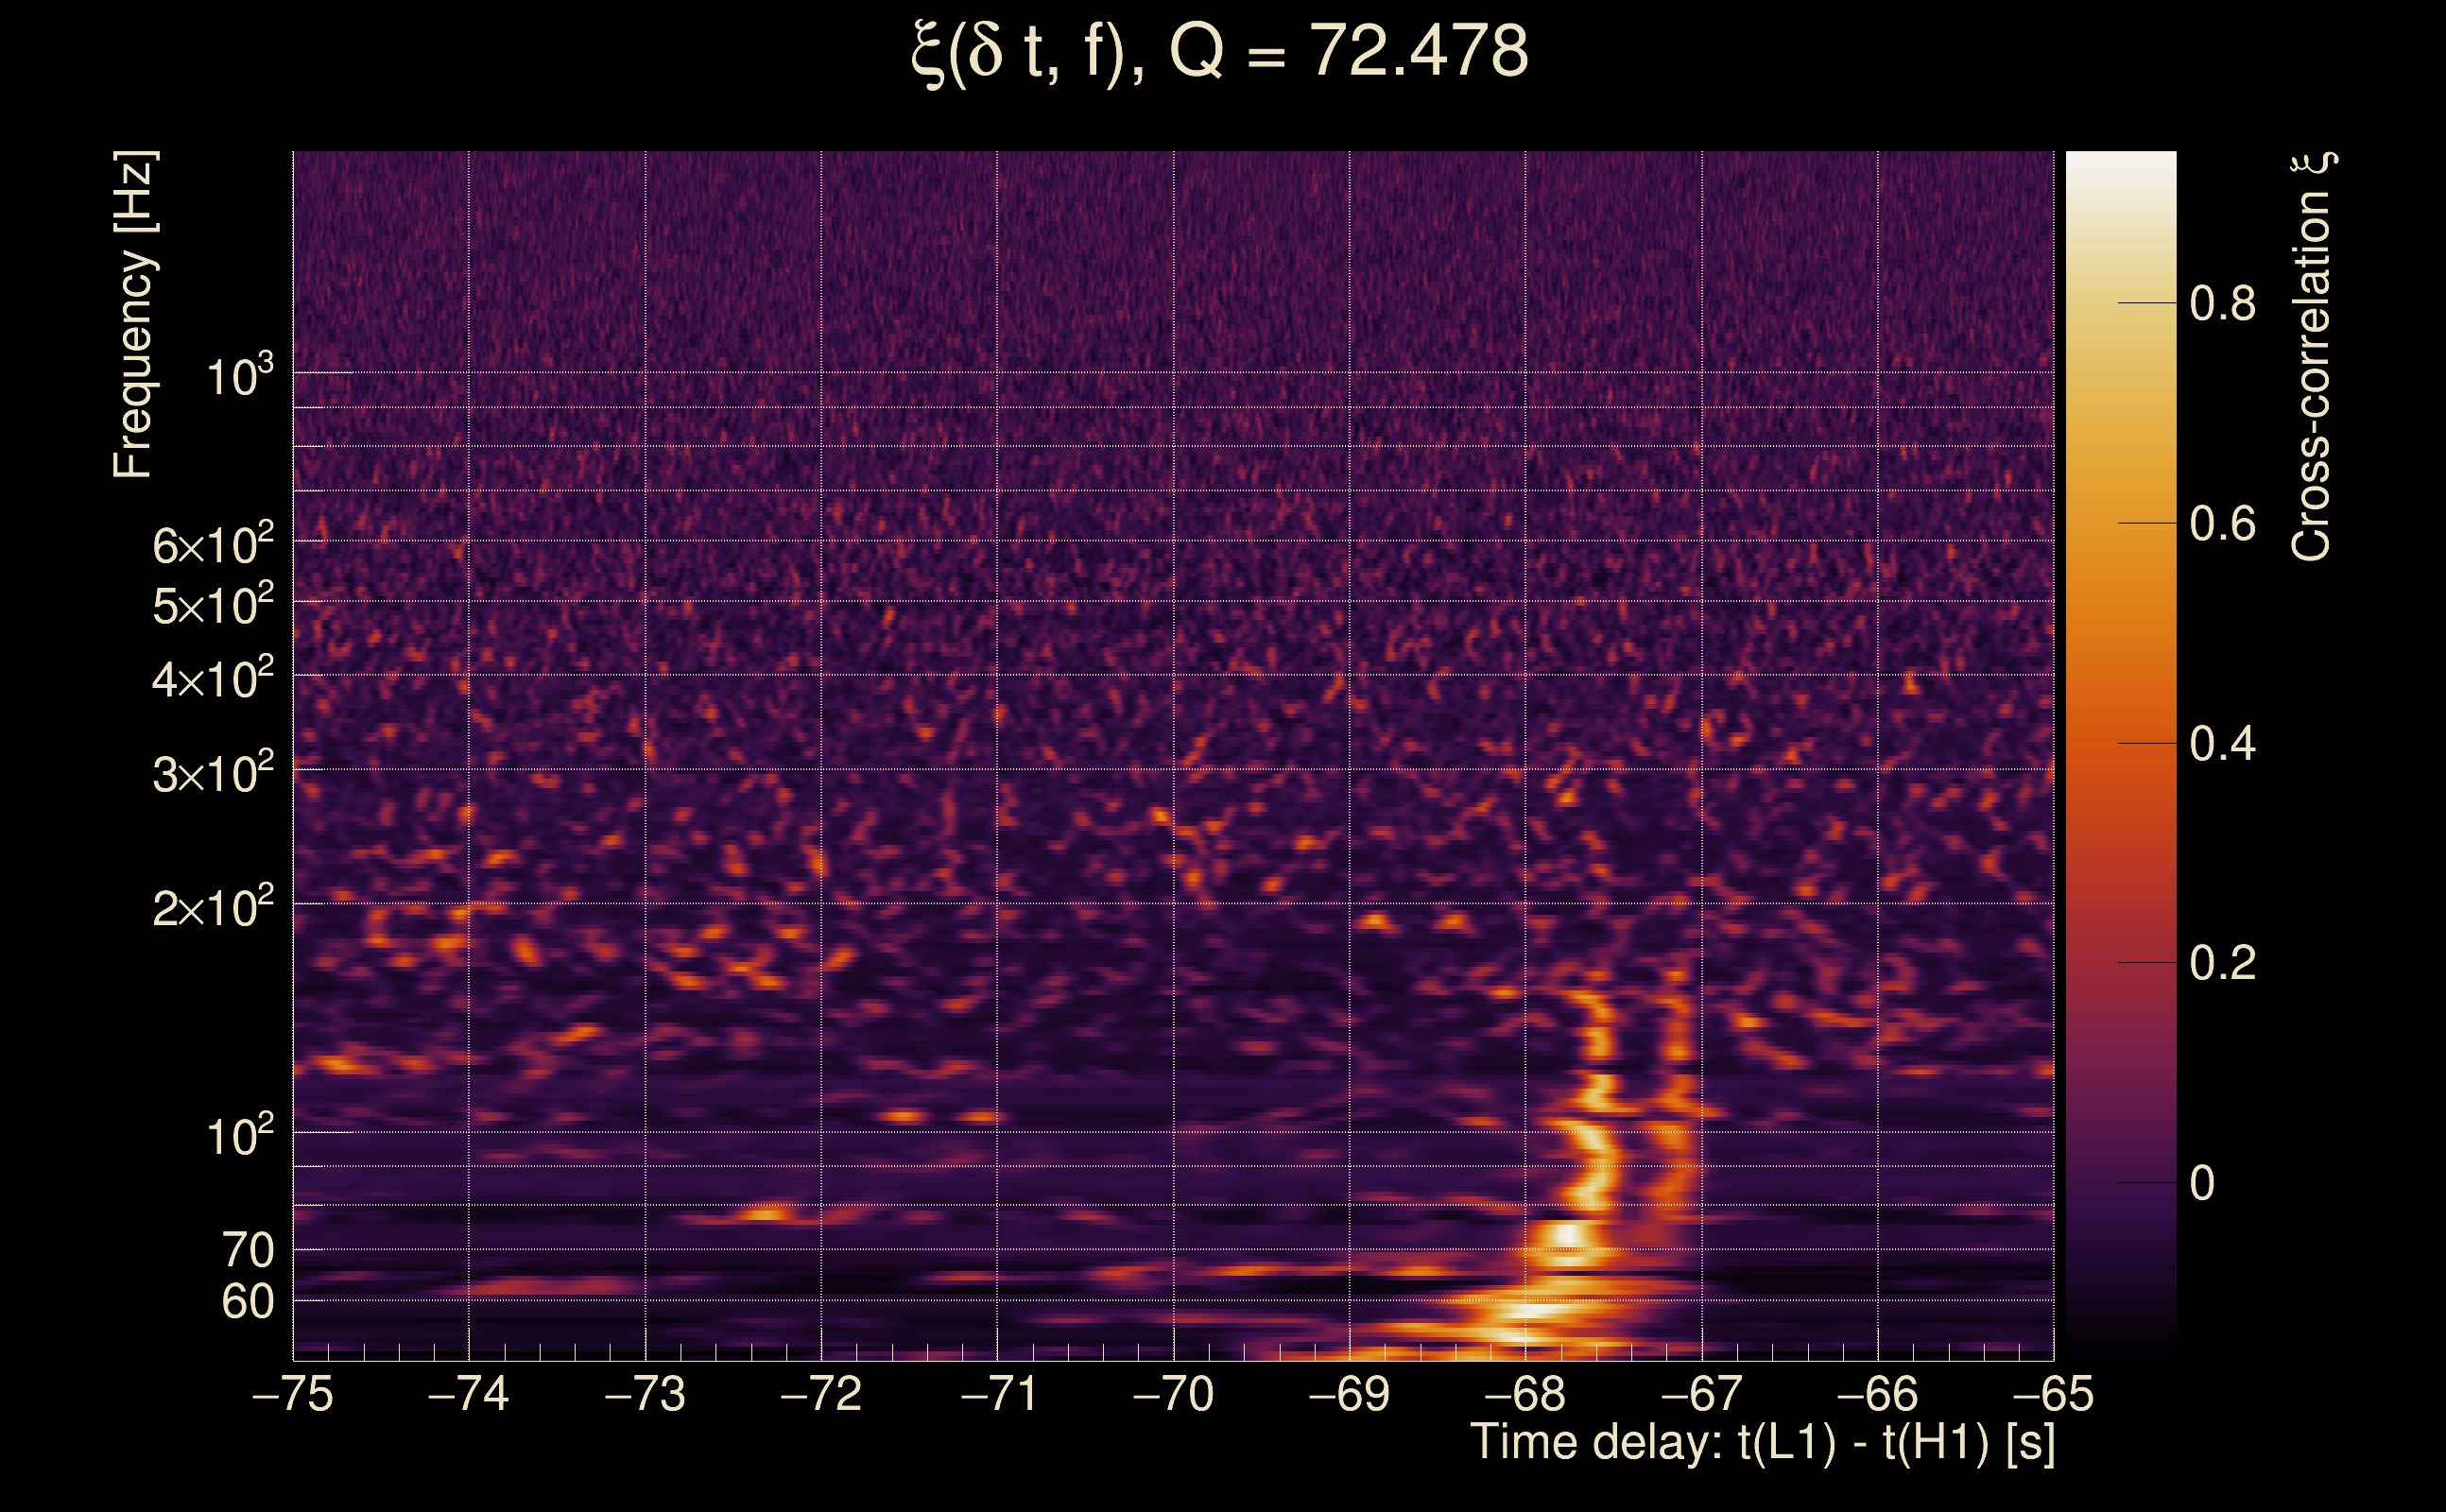Click the Time delay t(L1) - t(H1) axis label
2446x1512 pixels.
1762,1442
